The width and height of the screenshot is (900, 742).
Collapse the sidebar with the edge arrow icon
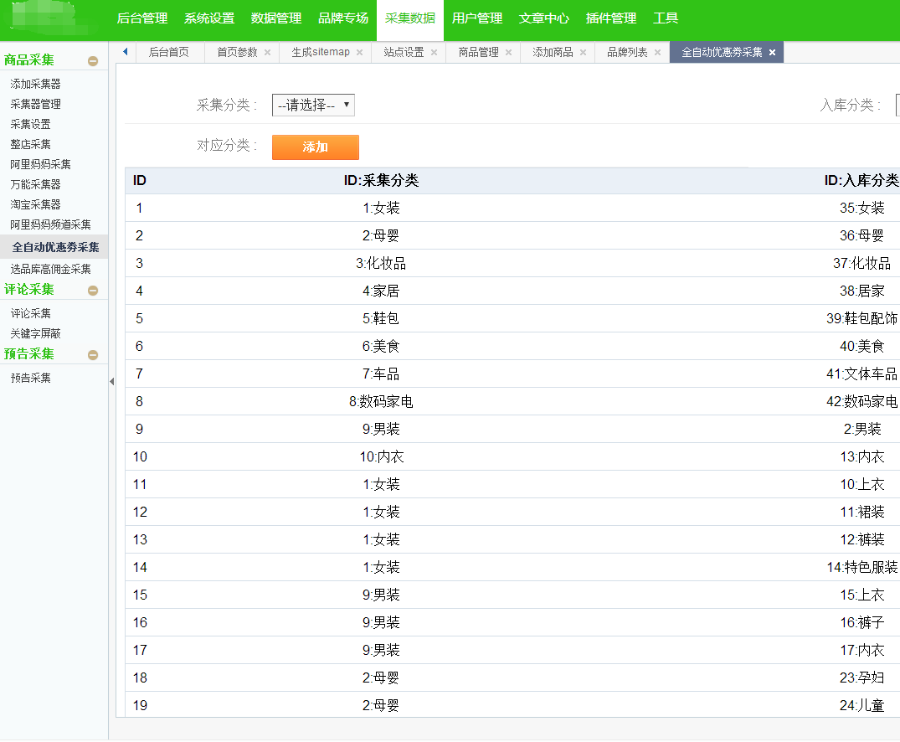click(x=112, y=381)
